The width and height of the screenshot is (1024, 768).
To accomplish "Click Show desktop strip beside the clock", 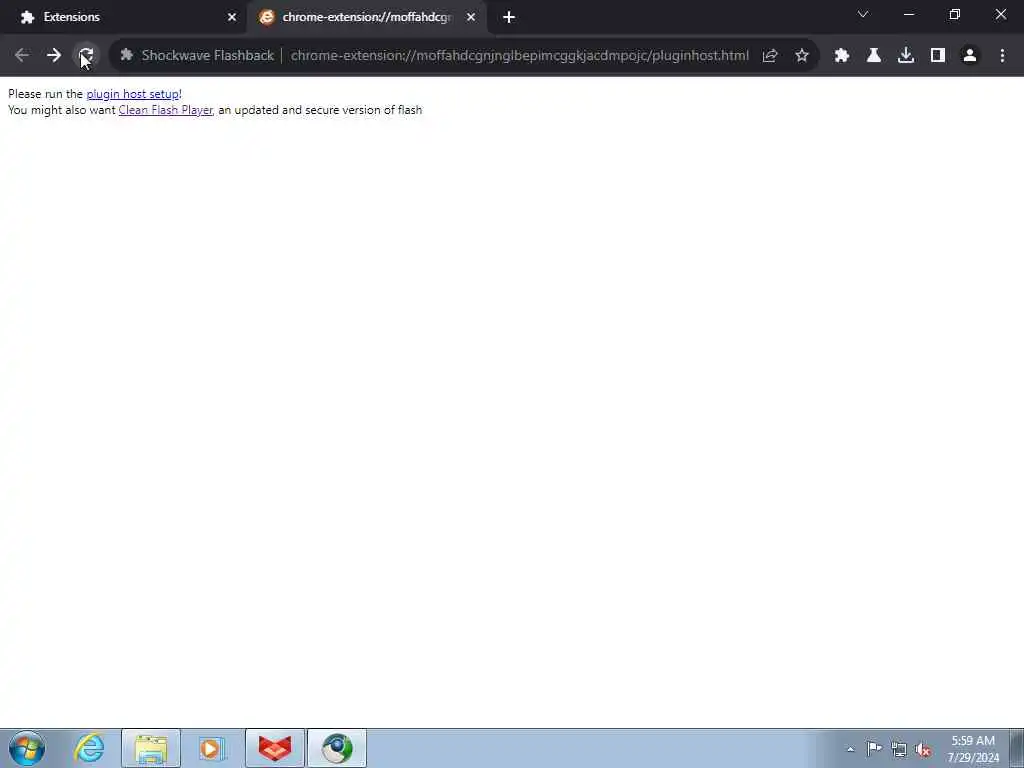I will [x=1017, y=749].
